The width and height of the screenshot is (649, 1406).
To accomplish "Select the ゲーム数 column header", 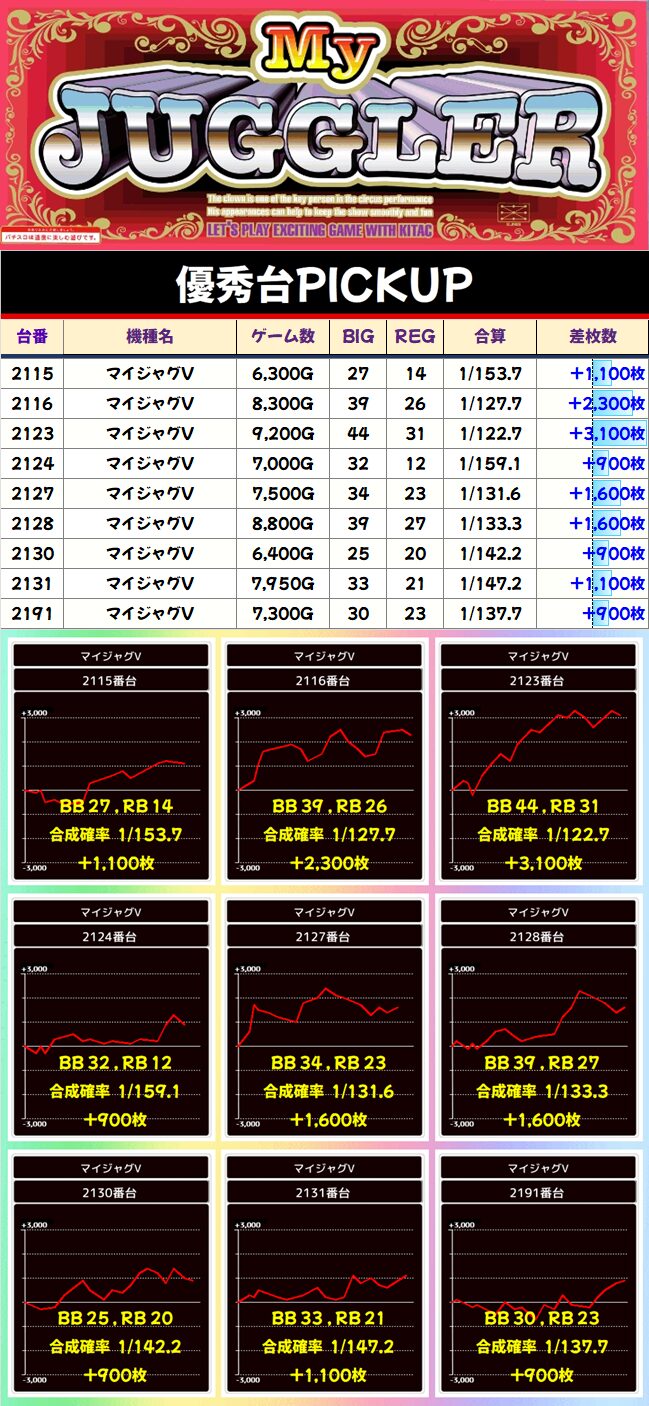I will [x=283, y=337].
